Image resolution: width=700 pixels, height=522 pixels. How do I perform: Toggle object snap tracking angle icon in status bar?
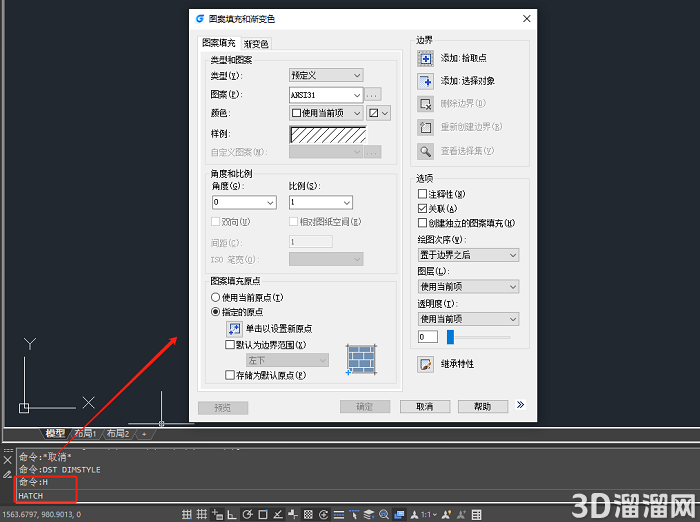pyautogui.click(x=278, y=514)
